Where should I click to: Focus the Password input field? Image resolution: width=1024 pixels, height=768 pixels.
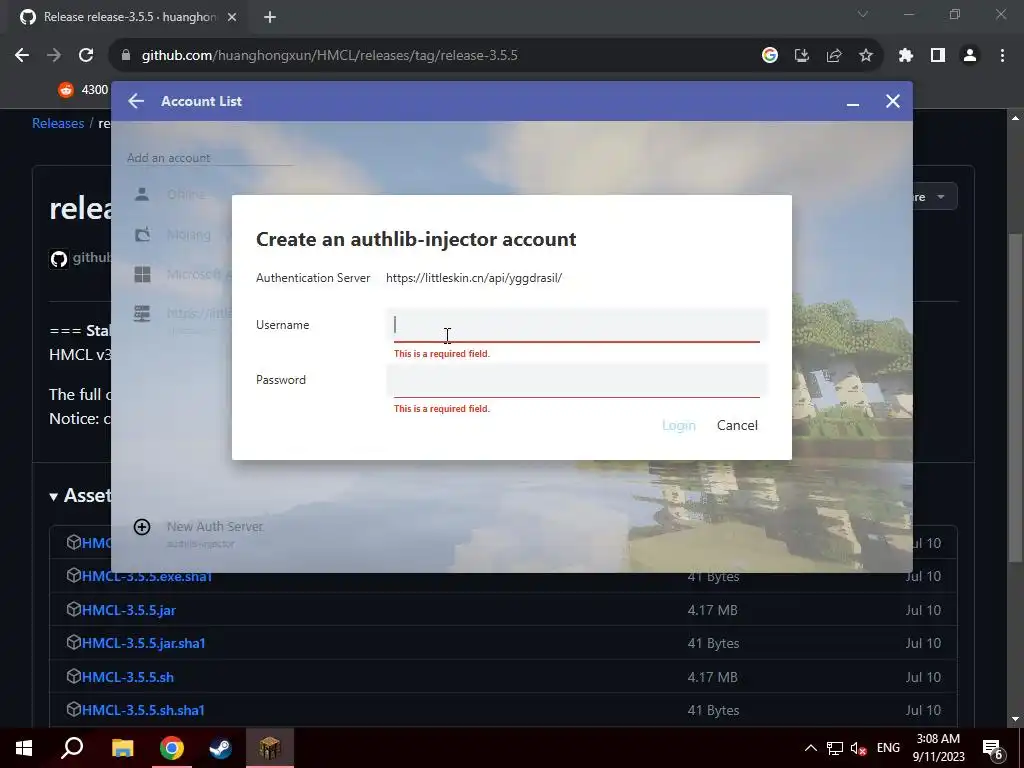click(576, 380)
